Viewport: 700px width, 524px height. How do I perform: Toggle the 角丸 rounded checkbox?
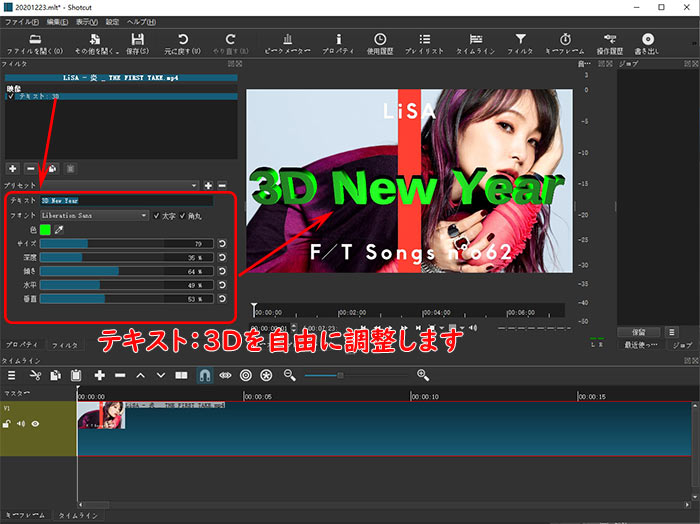point(182,216)
